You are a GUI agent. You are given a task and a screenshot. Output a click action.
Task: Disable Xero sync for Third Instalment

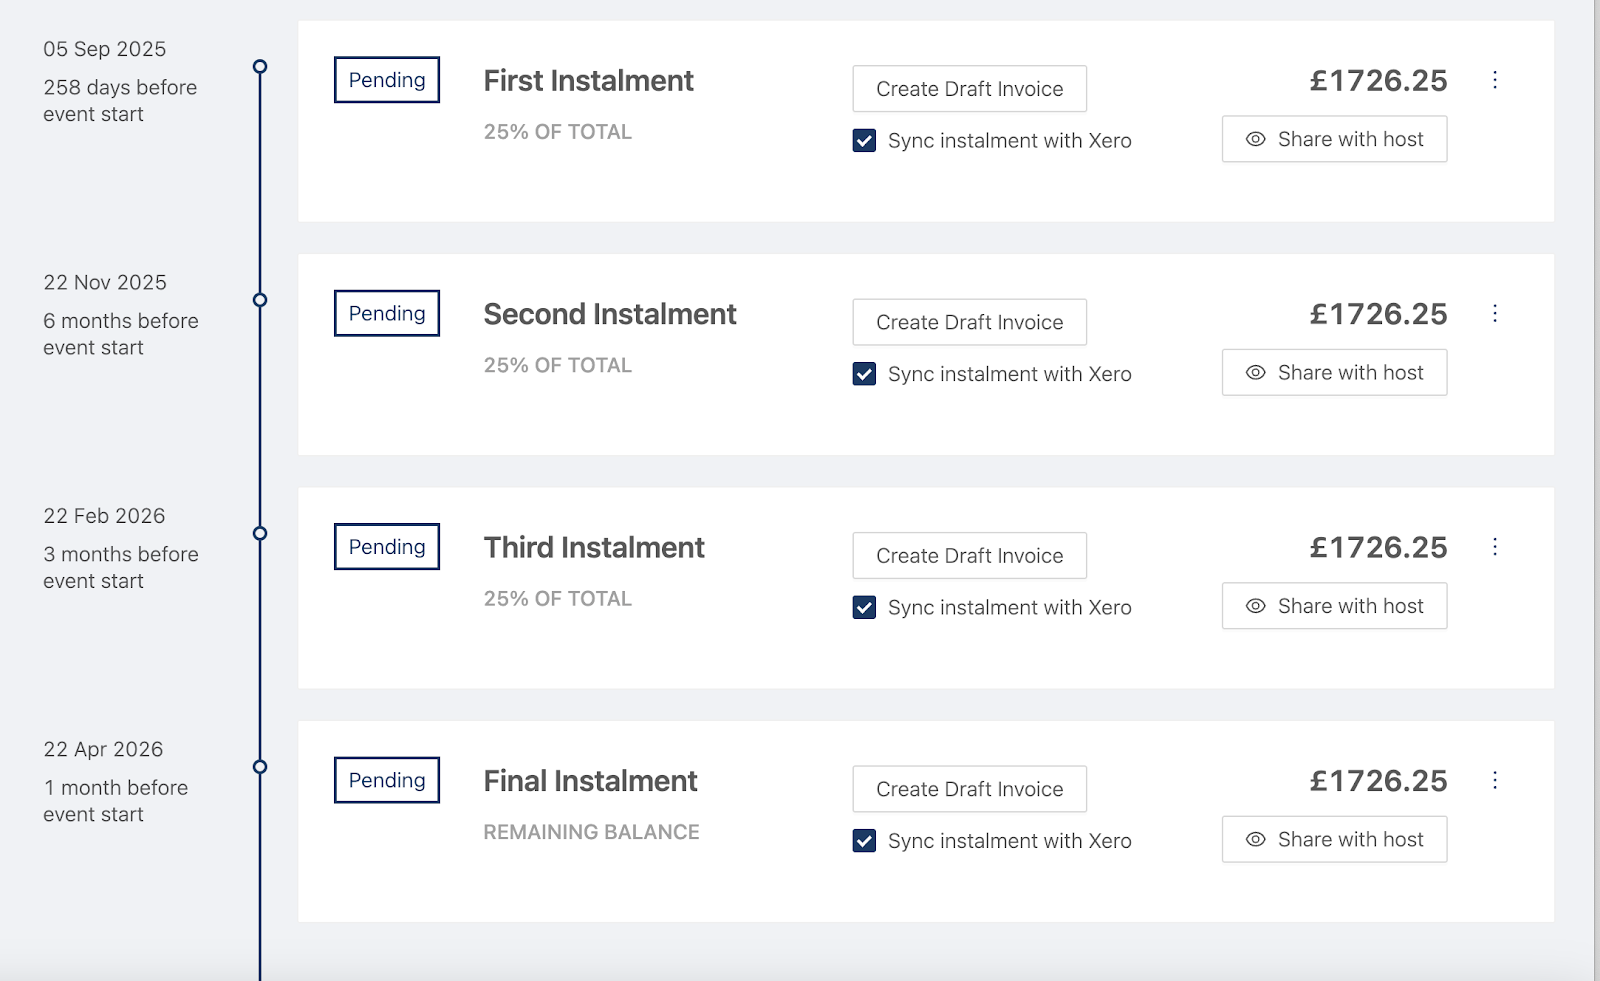point(865,608)
